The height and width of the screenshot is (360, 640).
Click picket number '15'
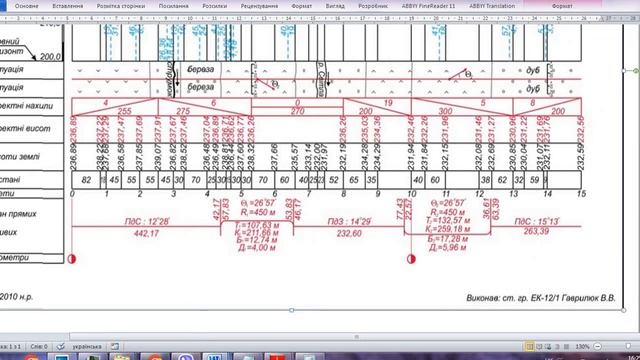581,194
